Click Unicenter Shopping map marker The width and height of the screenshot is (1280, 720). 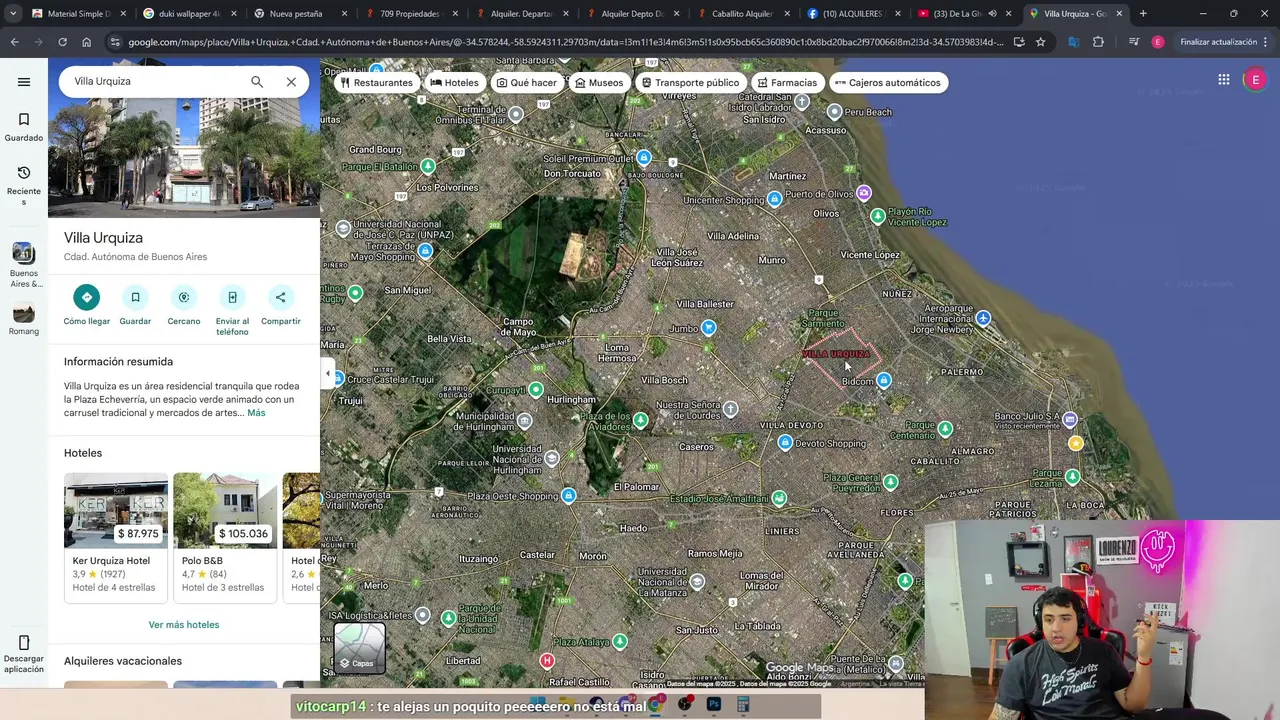click(x=774, y=200)
